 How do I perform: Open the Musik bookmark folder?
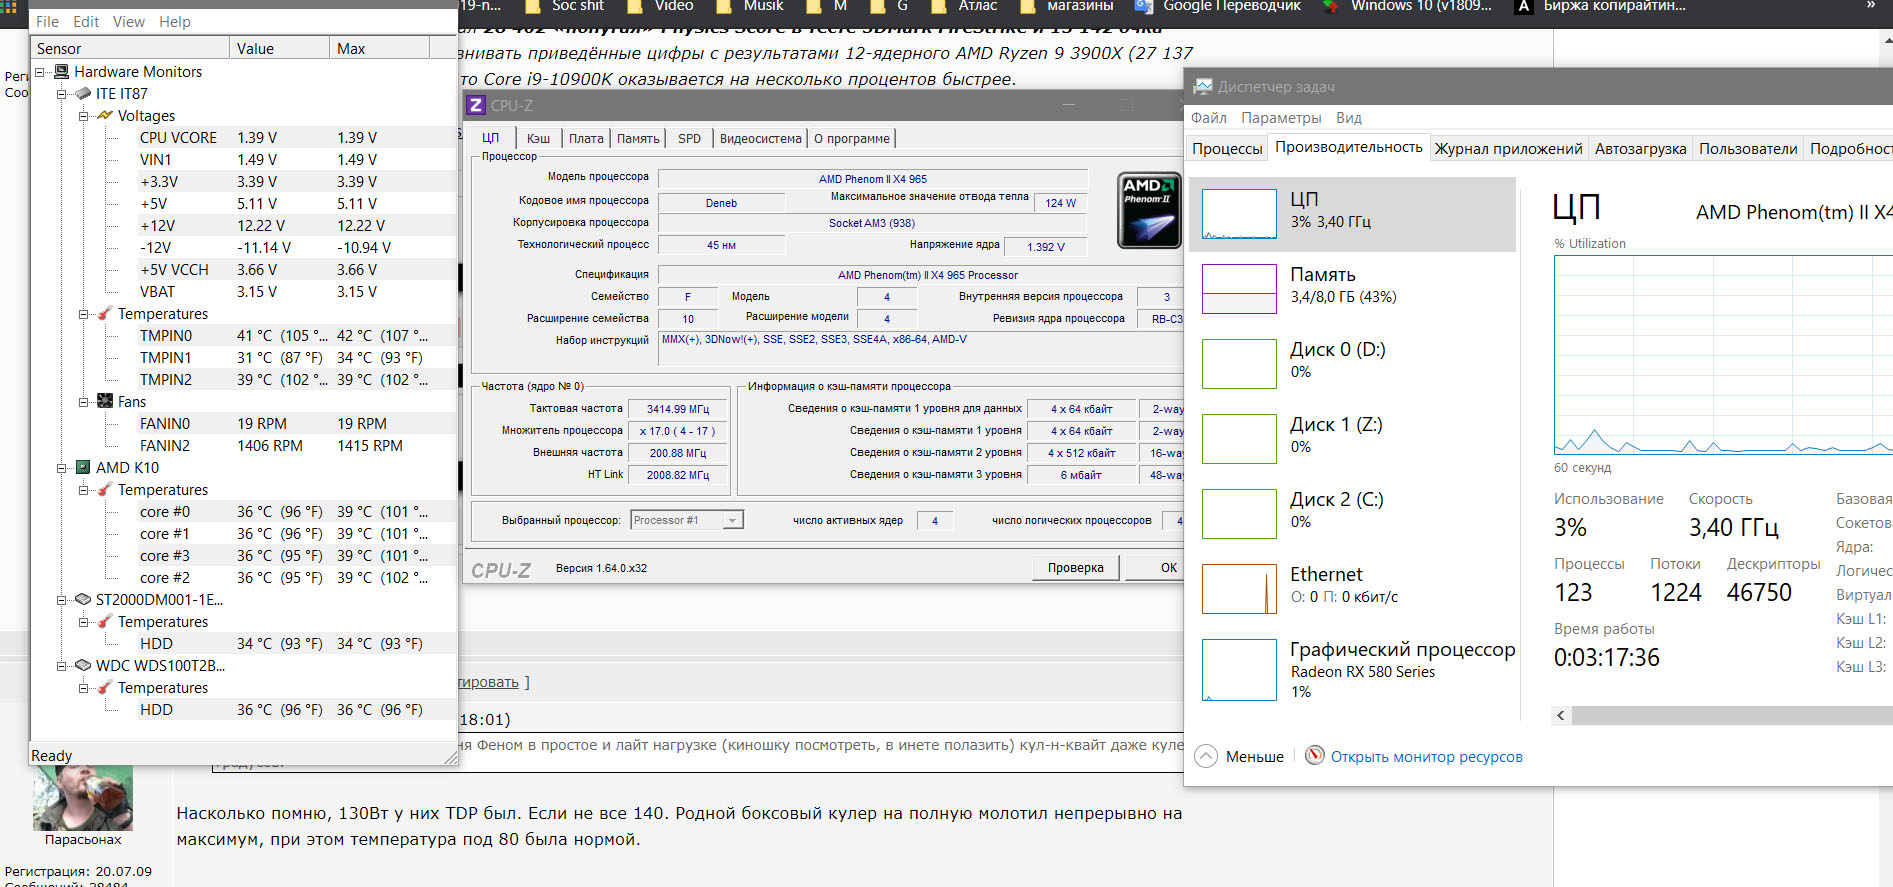(749, 6)
